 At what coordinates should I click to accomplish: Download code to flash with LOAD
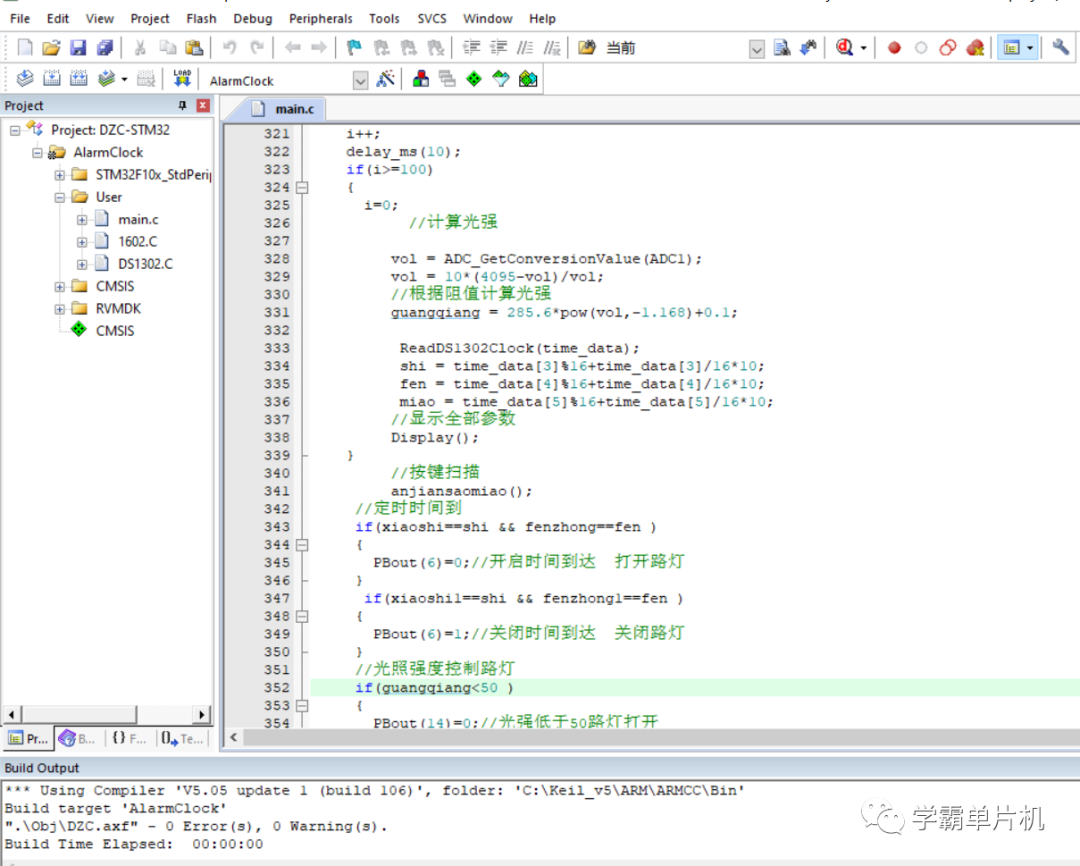pyautogui.click(x=182, y=79)
